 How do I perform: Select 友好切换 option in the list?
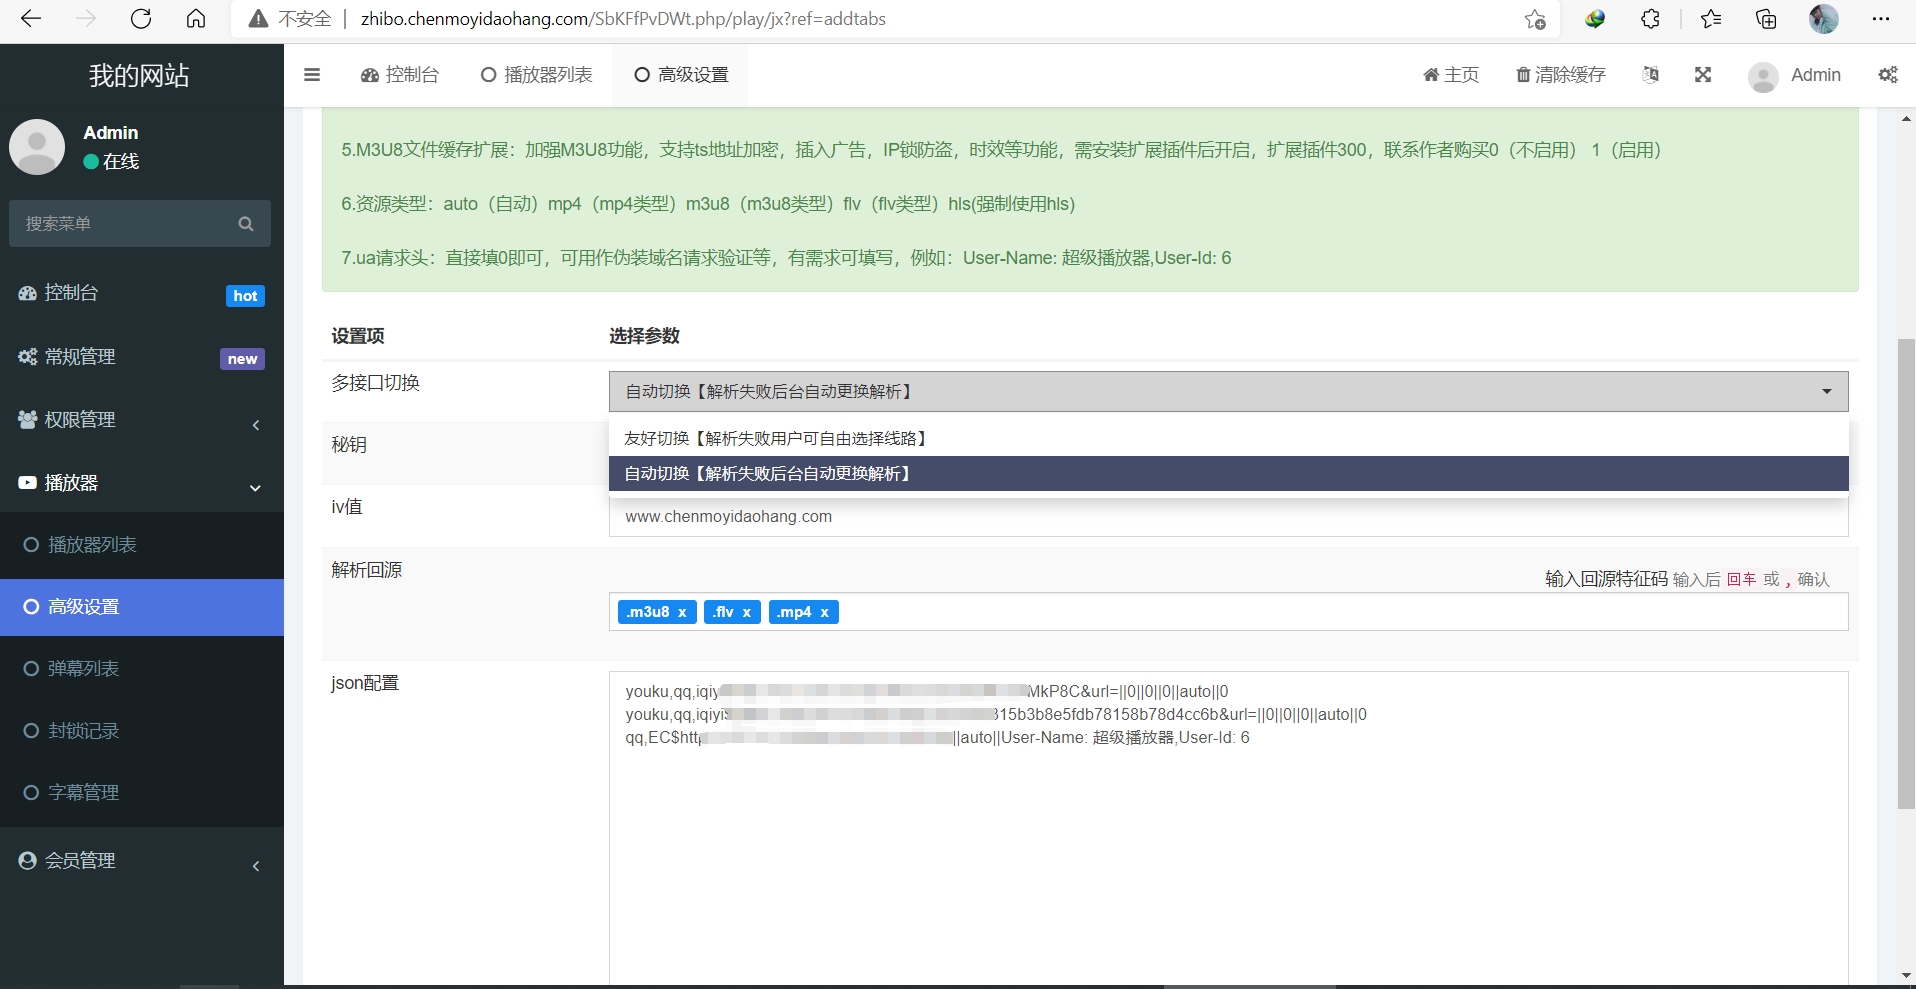pyautogui.click(x=775, y=438)
